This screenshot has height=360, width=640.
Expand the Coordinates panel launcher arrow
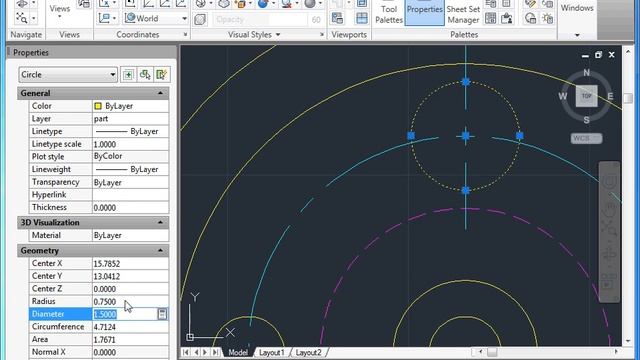pyautogui.click(x=185, y=35)
